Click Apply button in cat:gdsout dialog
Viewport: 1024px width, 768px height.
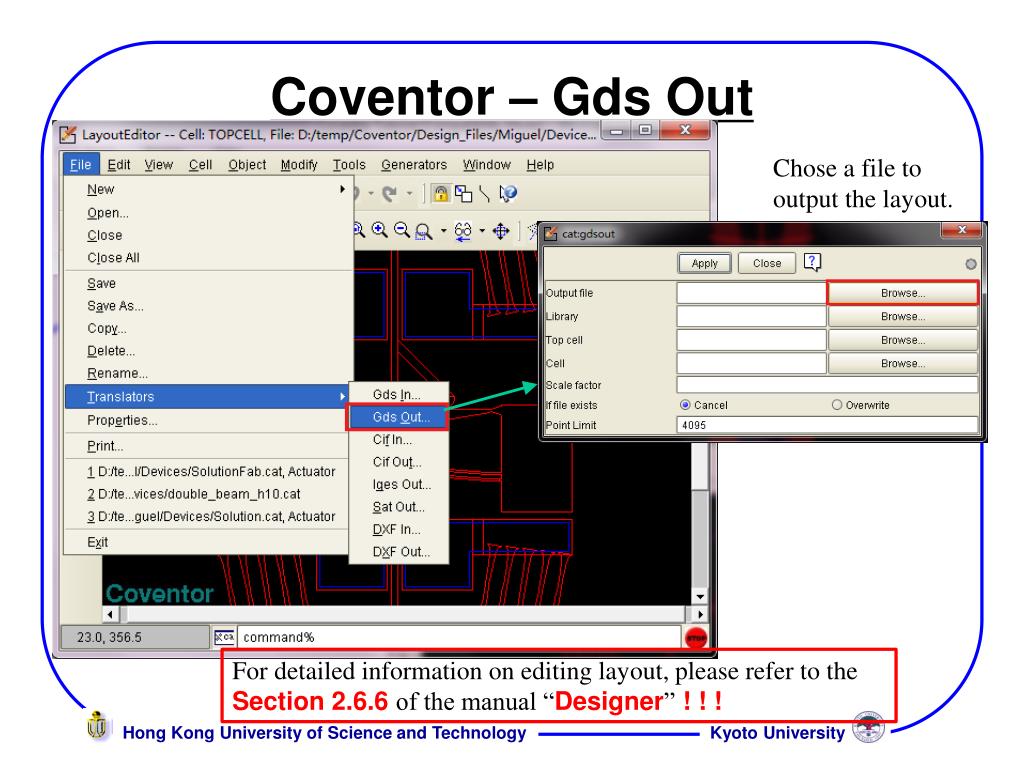705,263
